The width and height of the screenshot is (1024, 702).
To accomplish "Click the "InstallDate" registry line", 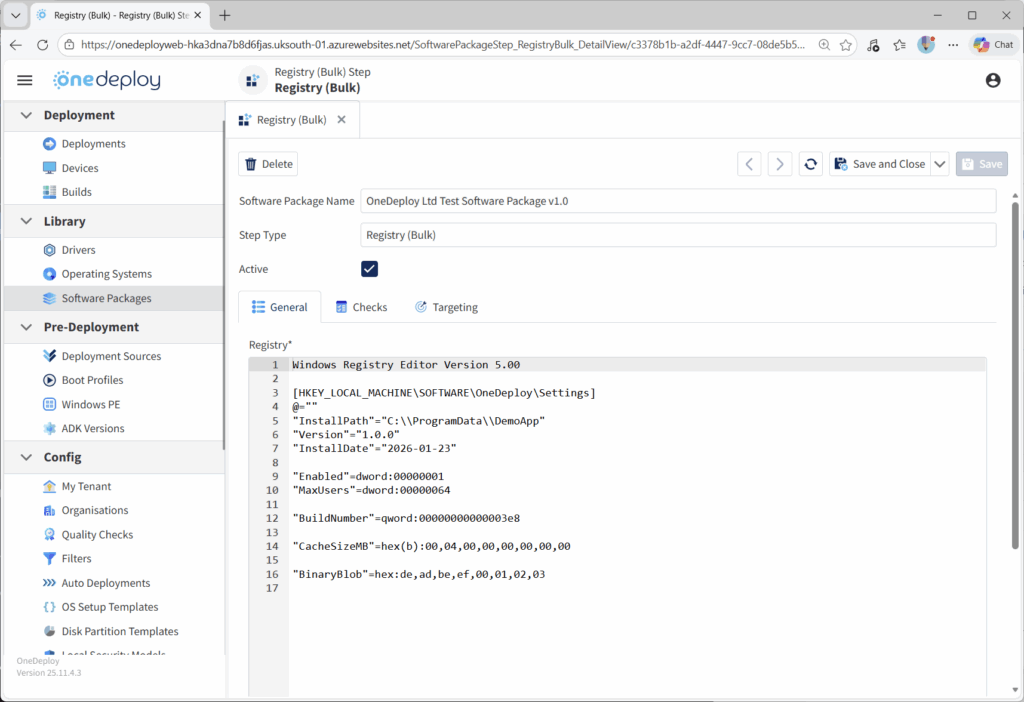I will pos(375,449).
